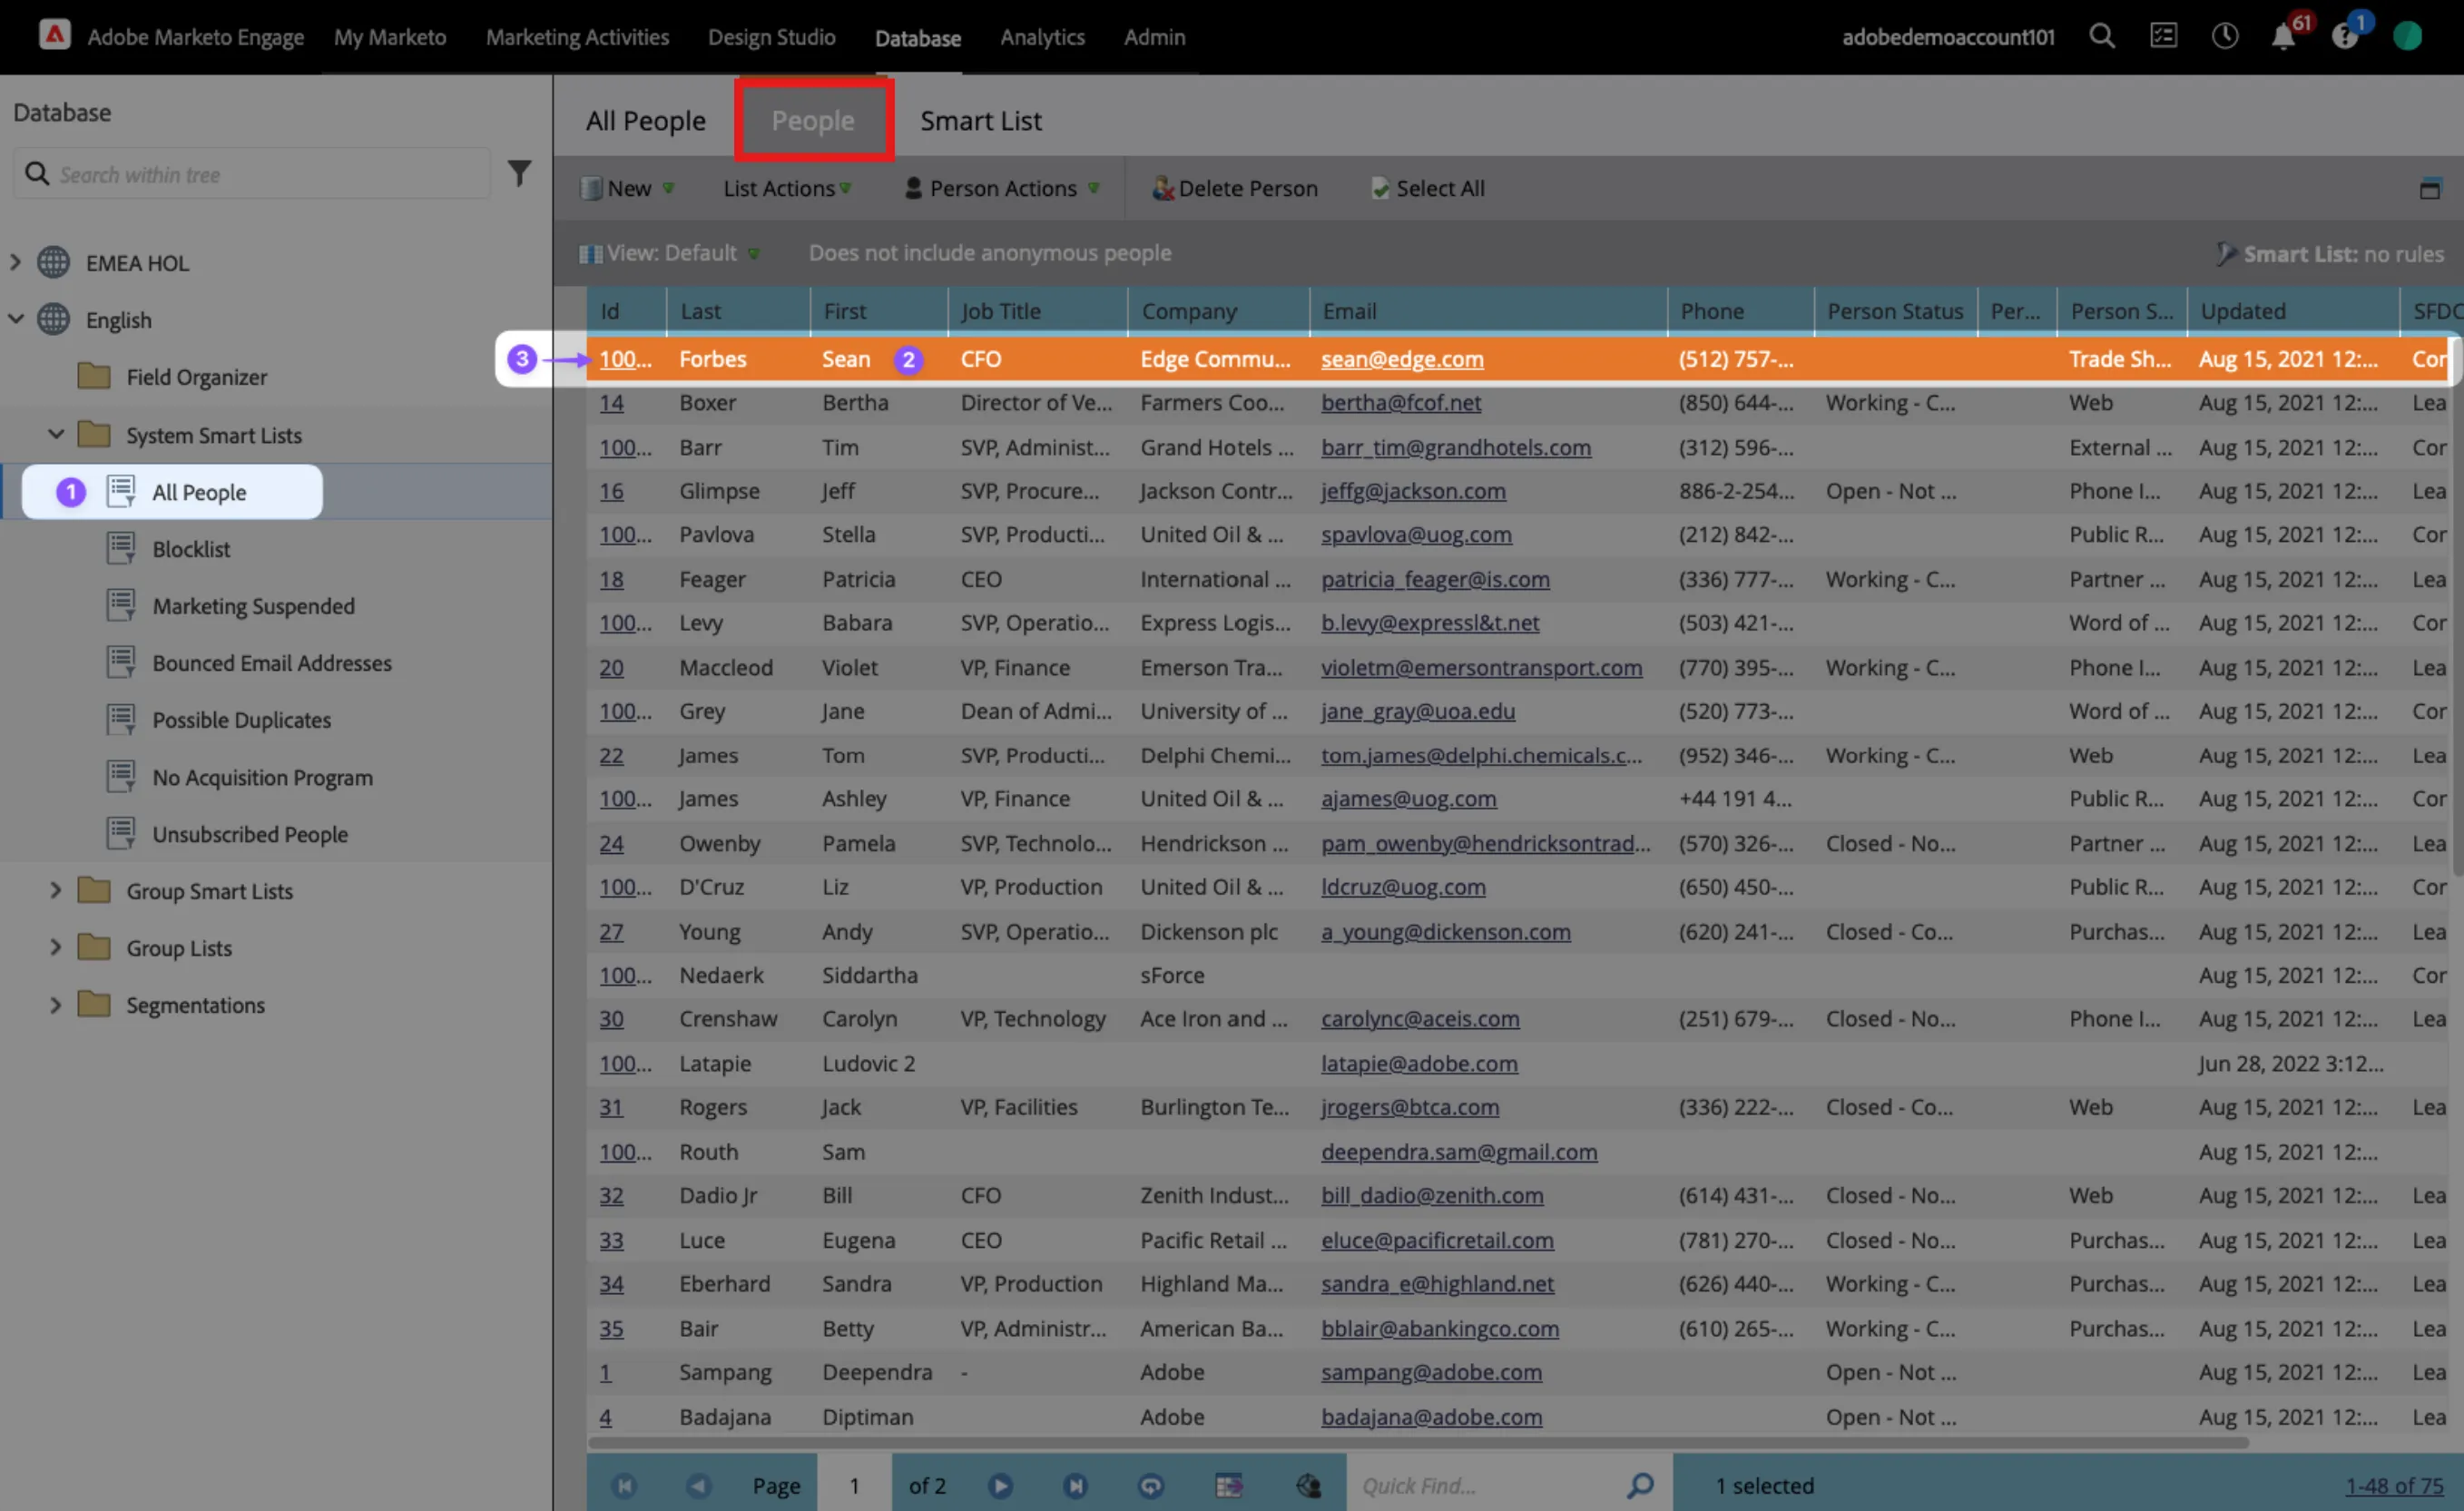Screen dimensions: 2464x1511
Task: Collapse the System Smart Lists folder
Action: [x=56, y=434]
